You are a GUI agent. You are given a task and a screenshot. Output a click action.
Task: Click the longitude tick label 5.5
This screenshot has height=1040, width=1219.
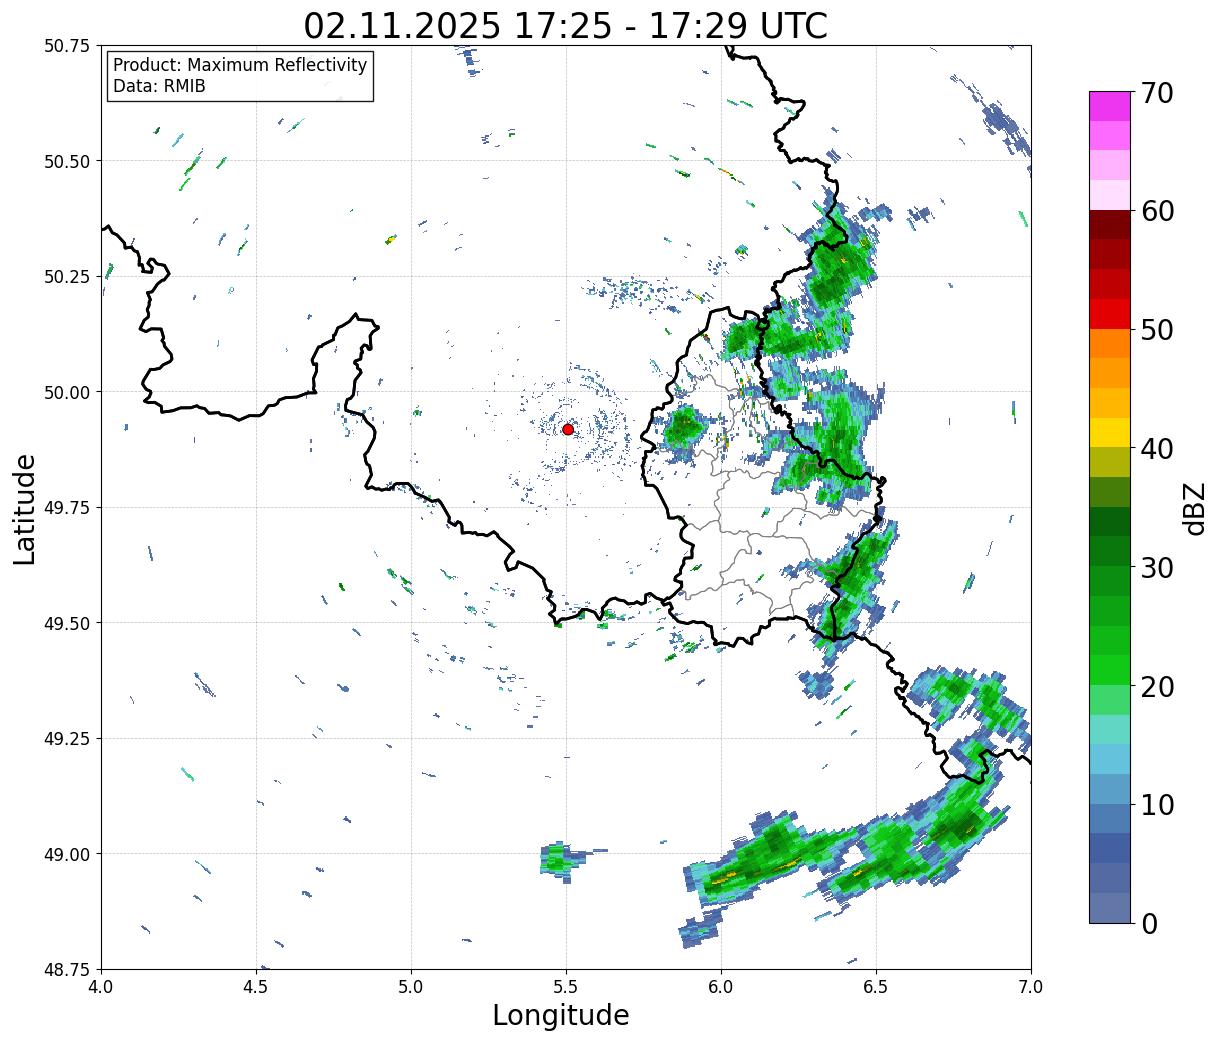pos(566,987)
